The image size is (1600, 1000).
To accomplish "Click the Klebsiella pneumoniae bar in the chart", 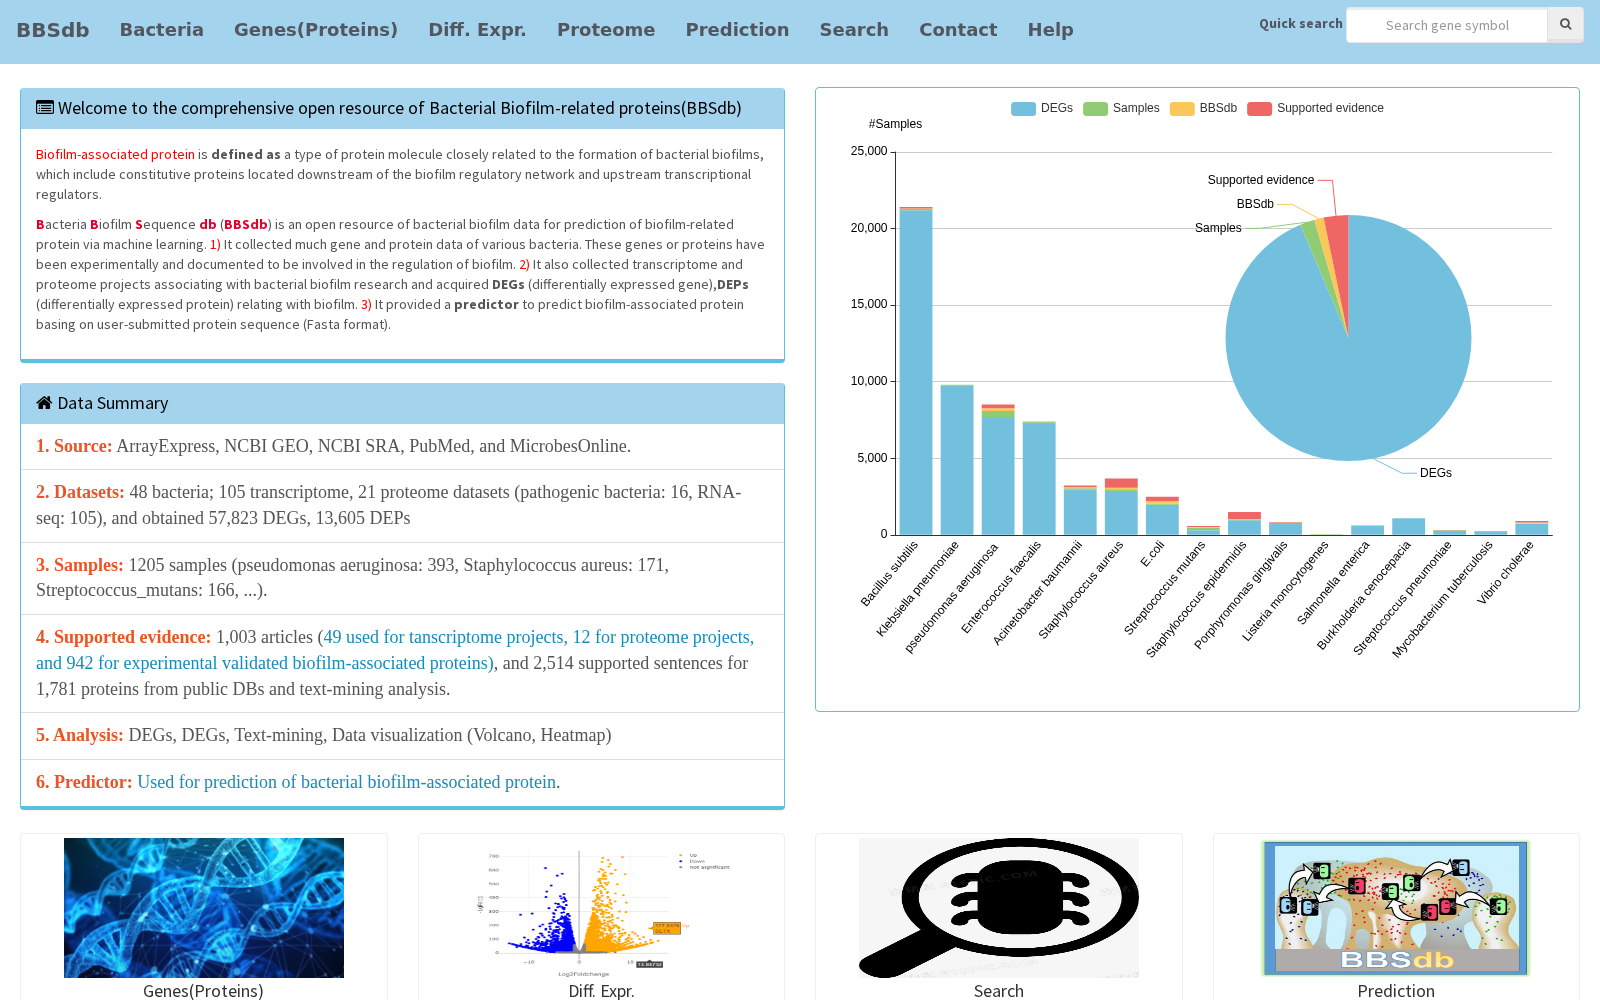I will pyautogui.click(x=957, y=460).
